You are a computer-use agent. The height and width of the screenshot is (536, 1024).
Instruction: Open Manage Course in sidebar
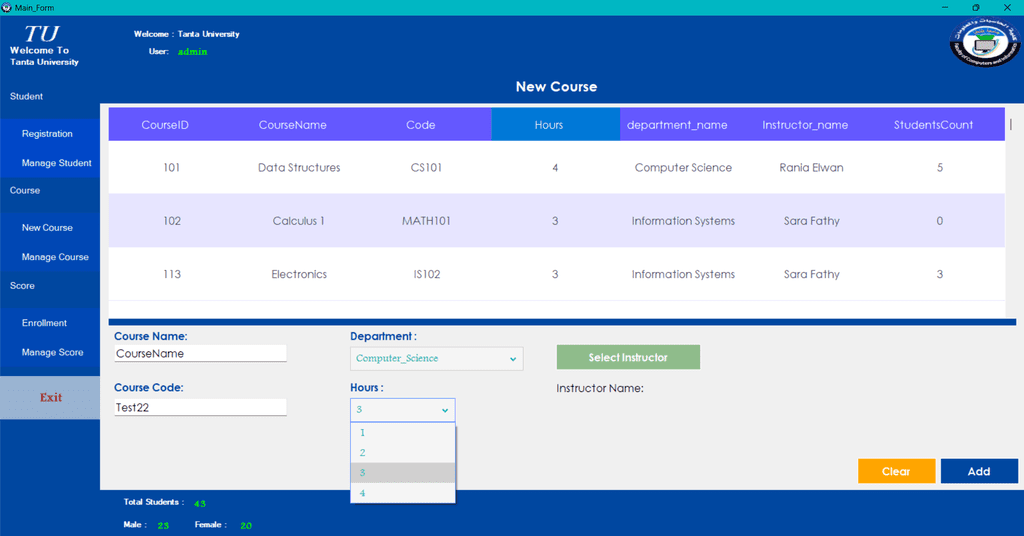55,257
